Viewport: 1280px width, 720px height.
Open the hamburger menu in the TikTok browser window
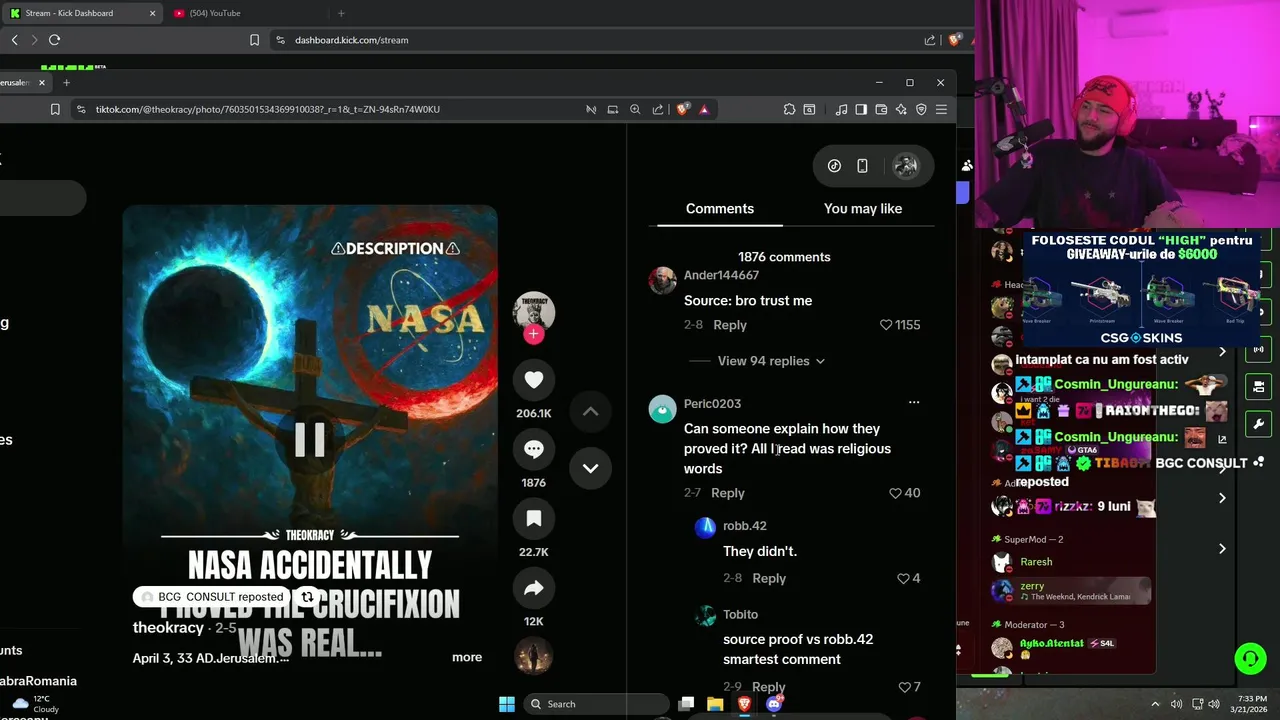click(941, 109)
